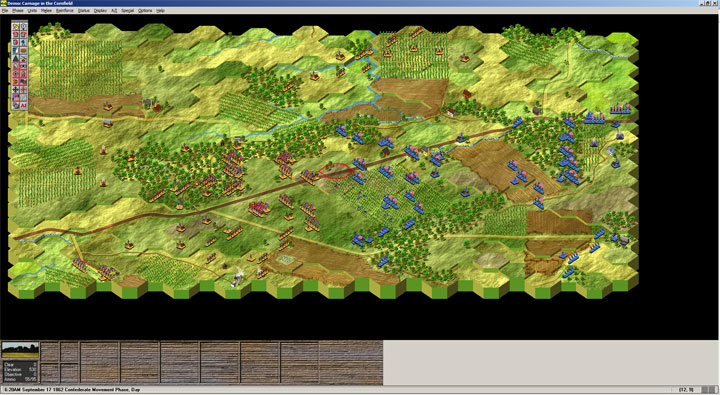
Task: Open the Help menu
Action: tap(160, 10)
